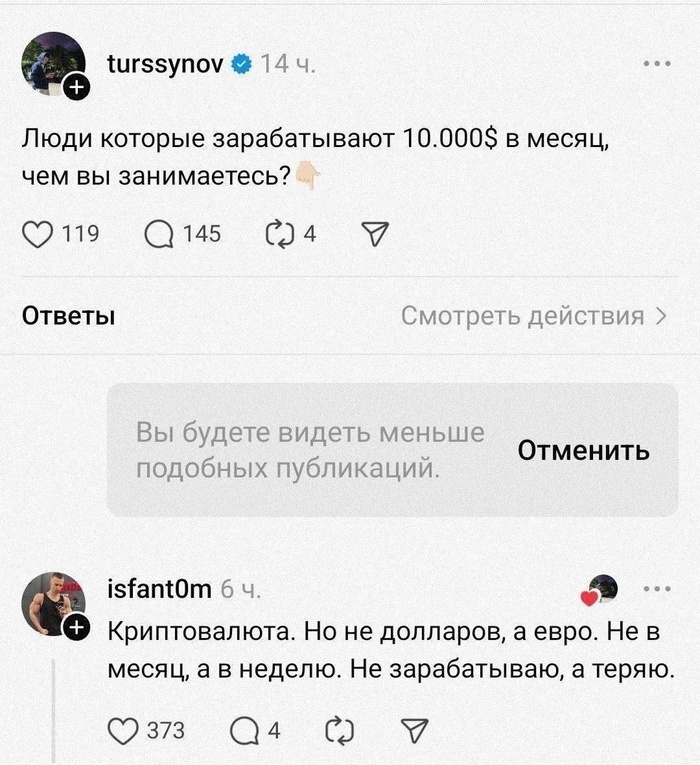The height and width of the screenshot is (765, 700).
Task: Select the Ответы section header
Action: click(x=69, y=316)
